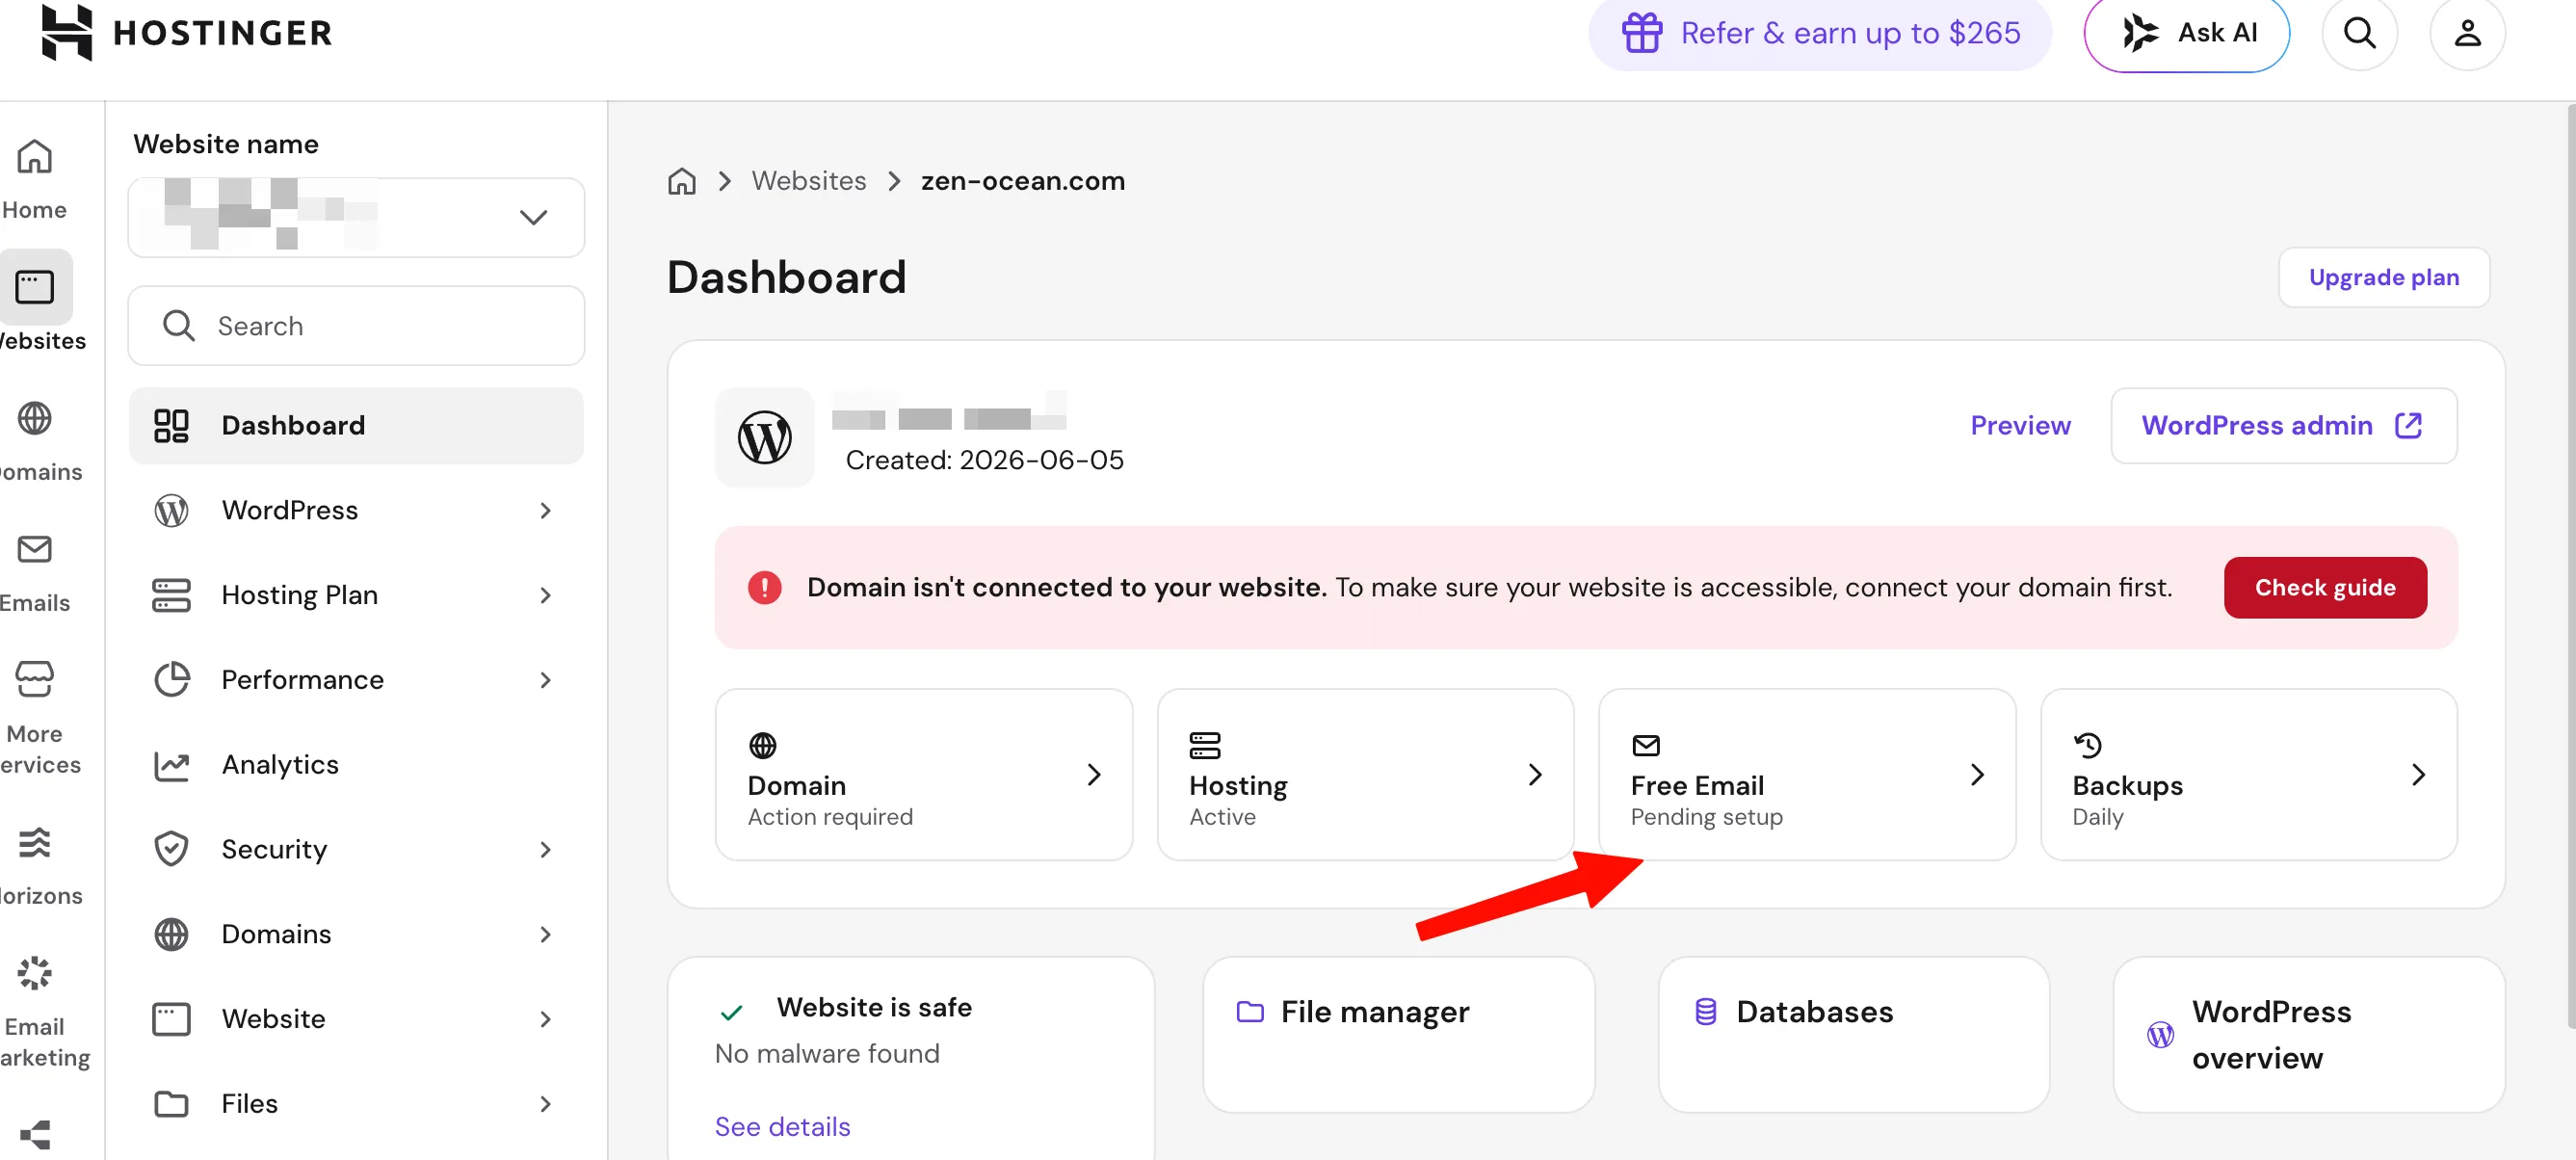This screenshot has height=1160, width=2576.
Task: Click the Hosting card server icon
Action: (1204, 745)
